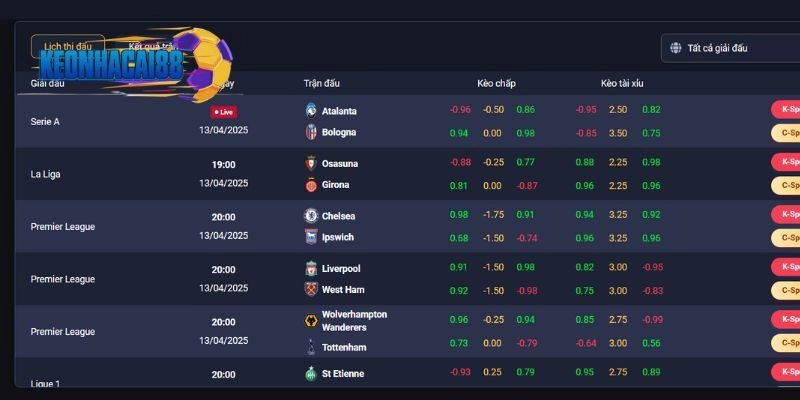Click the Osasuna team crest icon
The height and width of the screenshot is (400, 800).
point(310,163)
